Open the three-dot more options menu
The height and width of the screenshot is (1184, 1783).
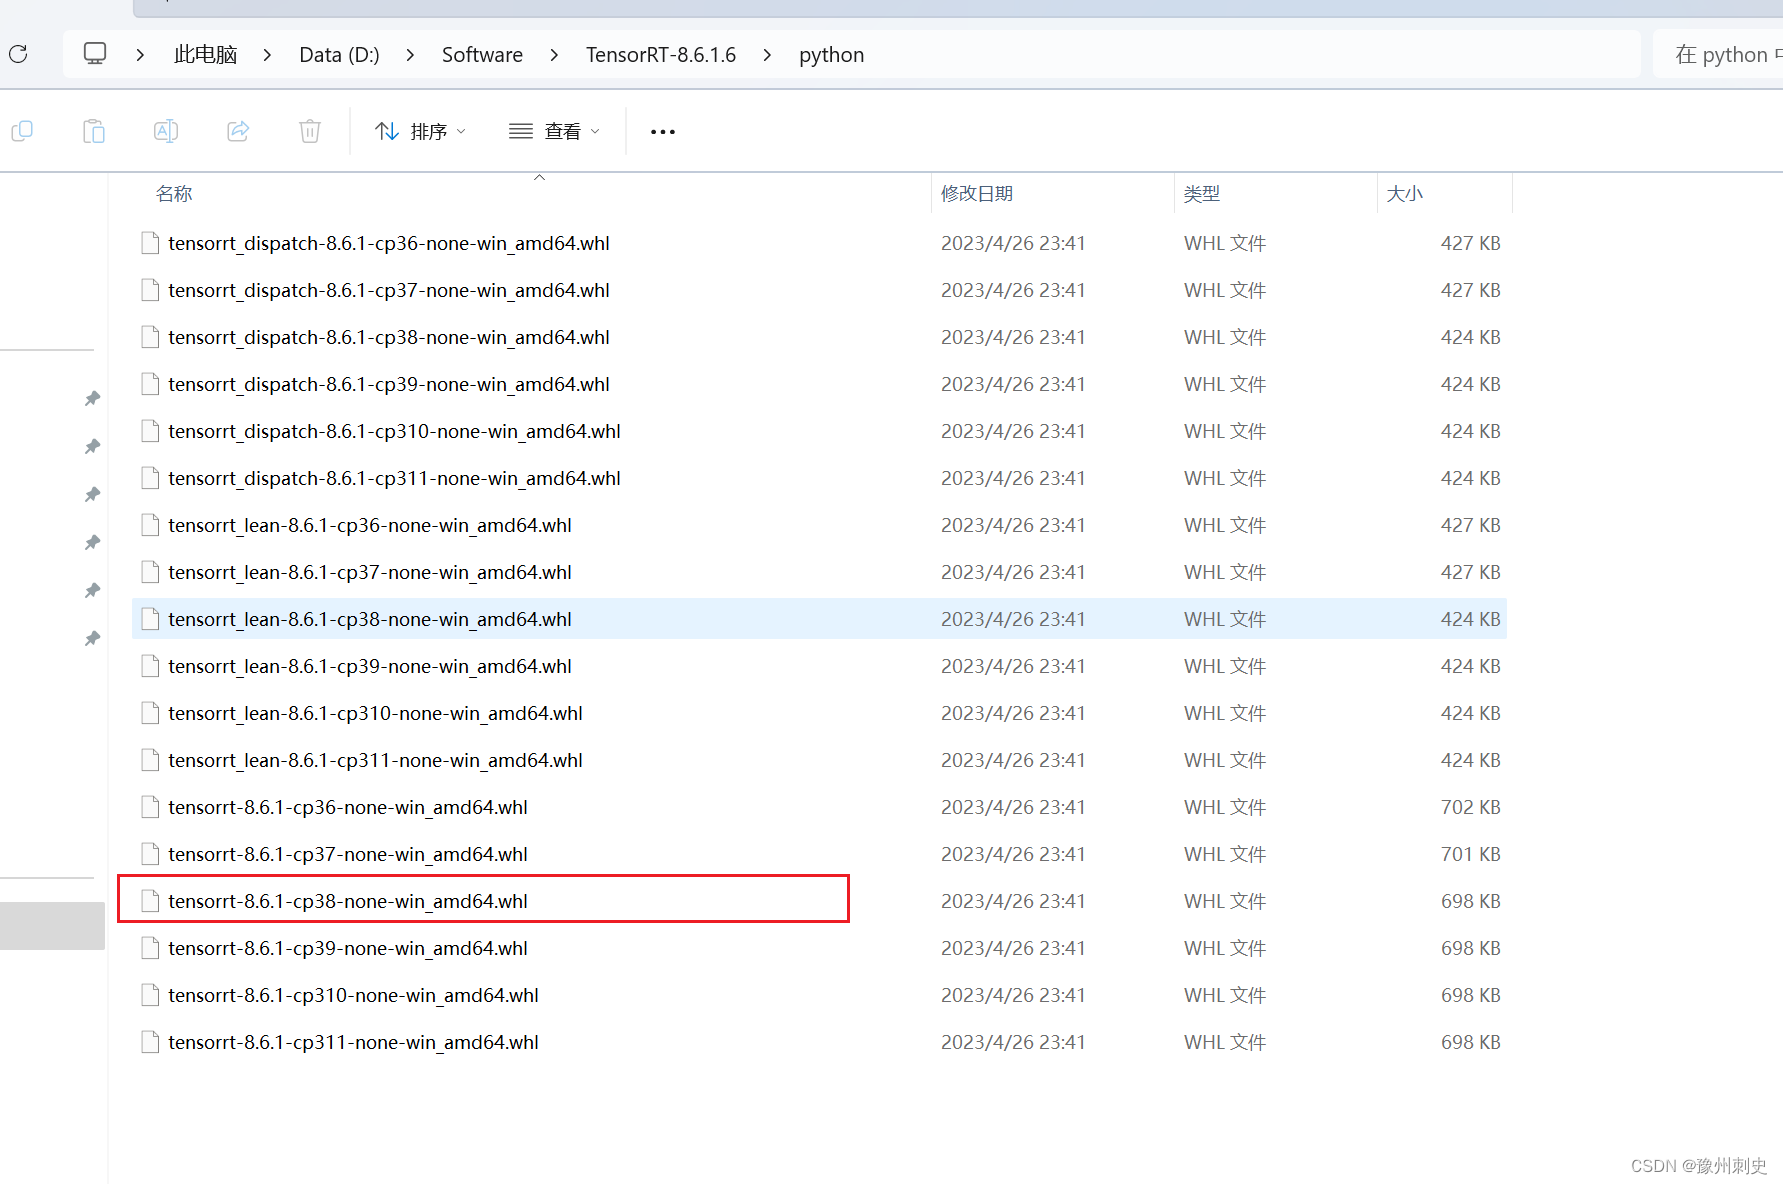coord(663,132)
